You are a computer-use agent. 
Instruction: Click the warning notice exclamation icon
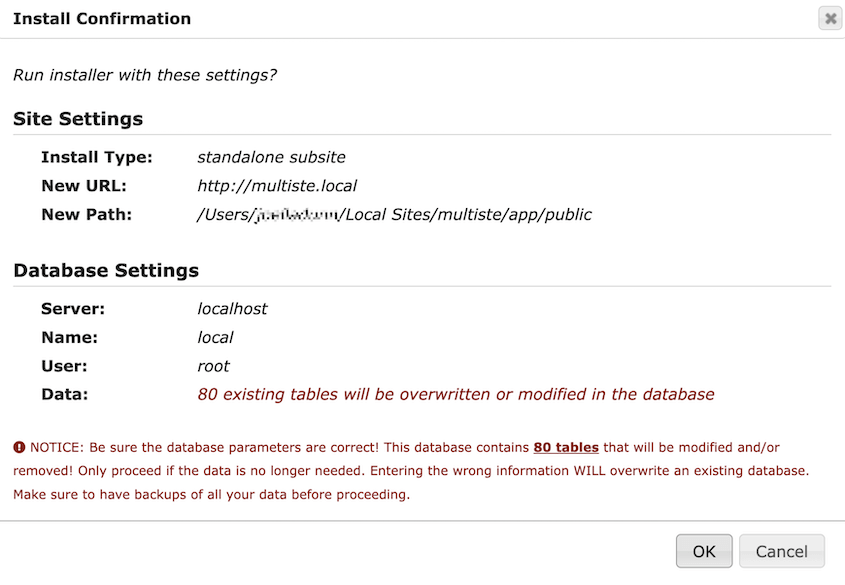pyautogui.click(x=20, y=447)
